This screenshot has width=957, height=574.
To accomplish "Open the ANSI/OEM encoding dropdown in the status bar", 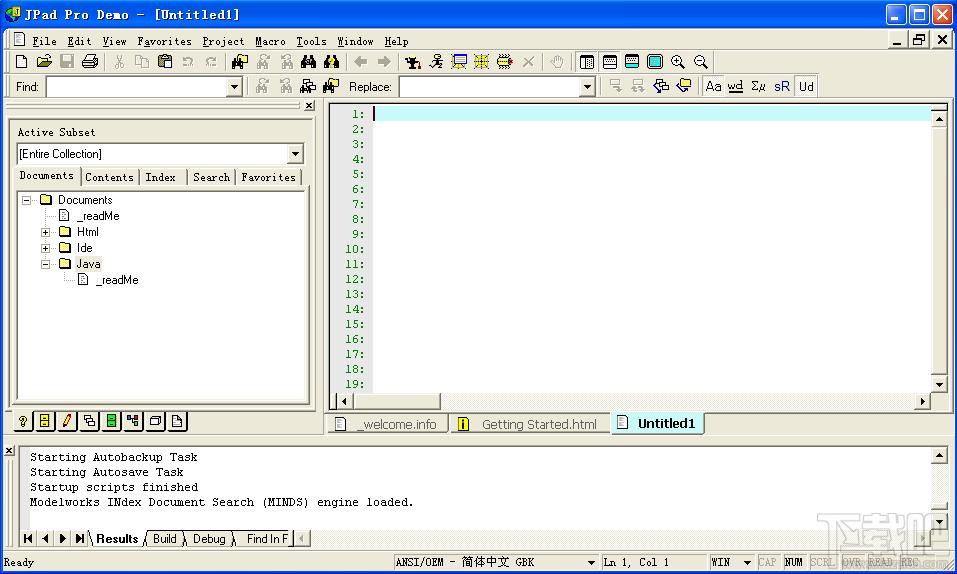I will 591,562.
